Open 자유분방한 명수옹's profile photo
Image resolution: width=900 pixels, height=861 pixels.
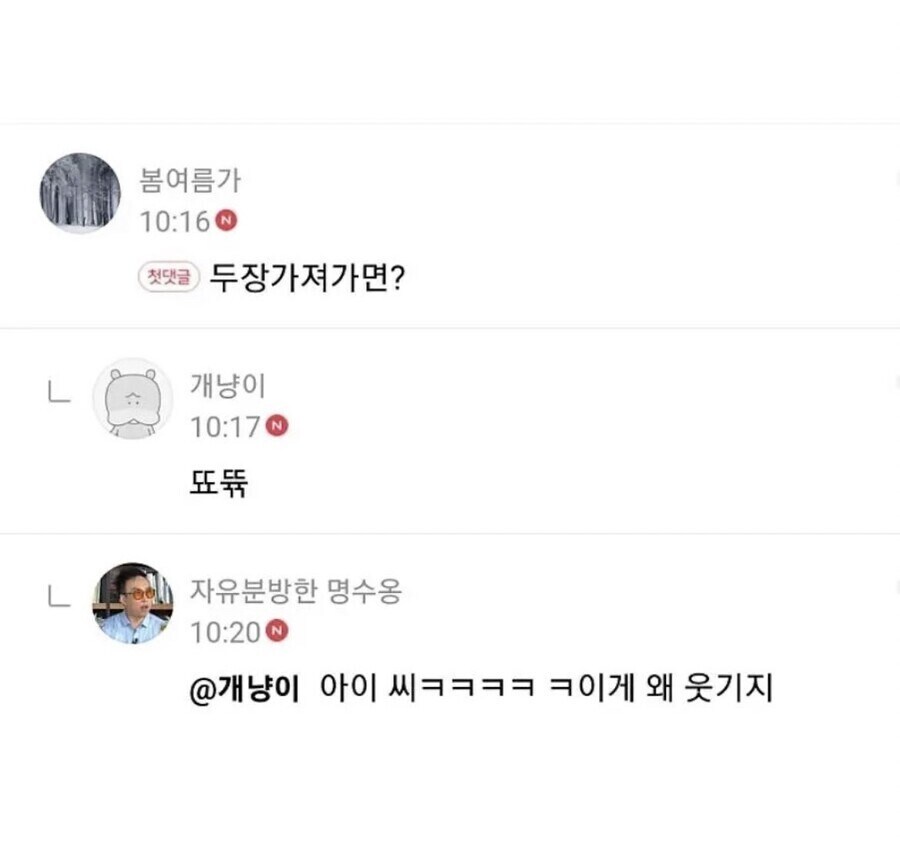[133, 604]
